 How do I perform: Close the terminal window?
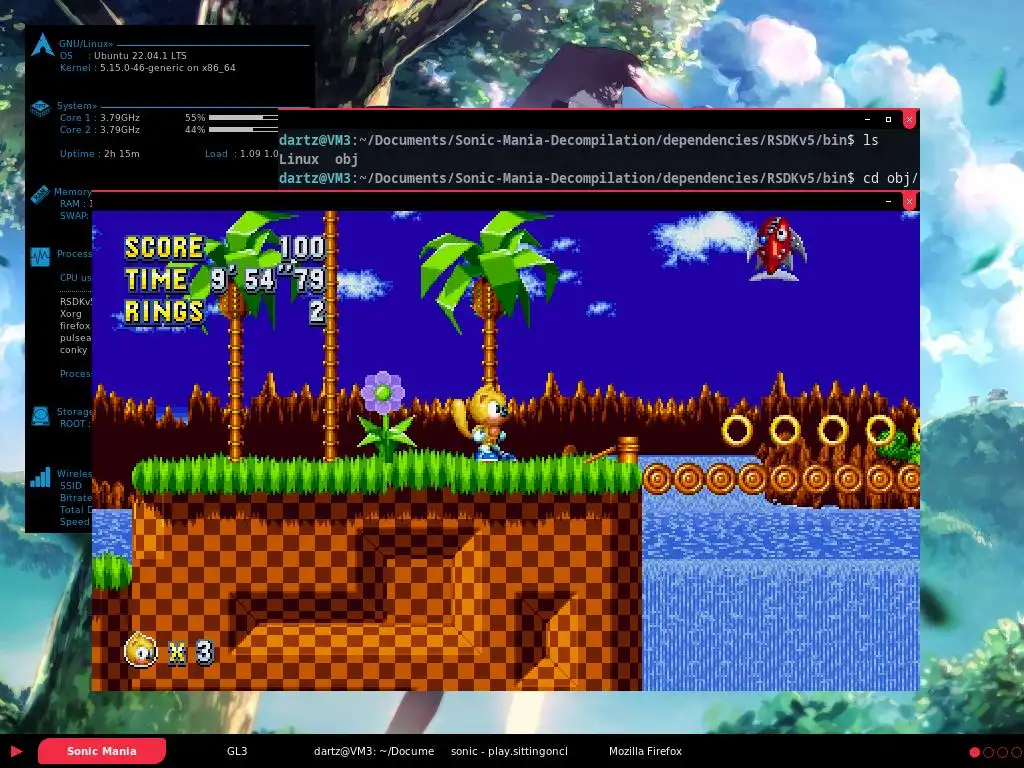909,120
